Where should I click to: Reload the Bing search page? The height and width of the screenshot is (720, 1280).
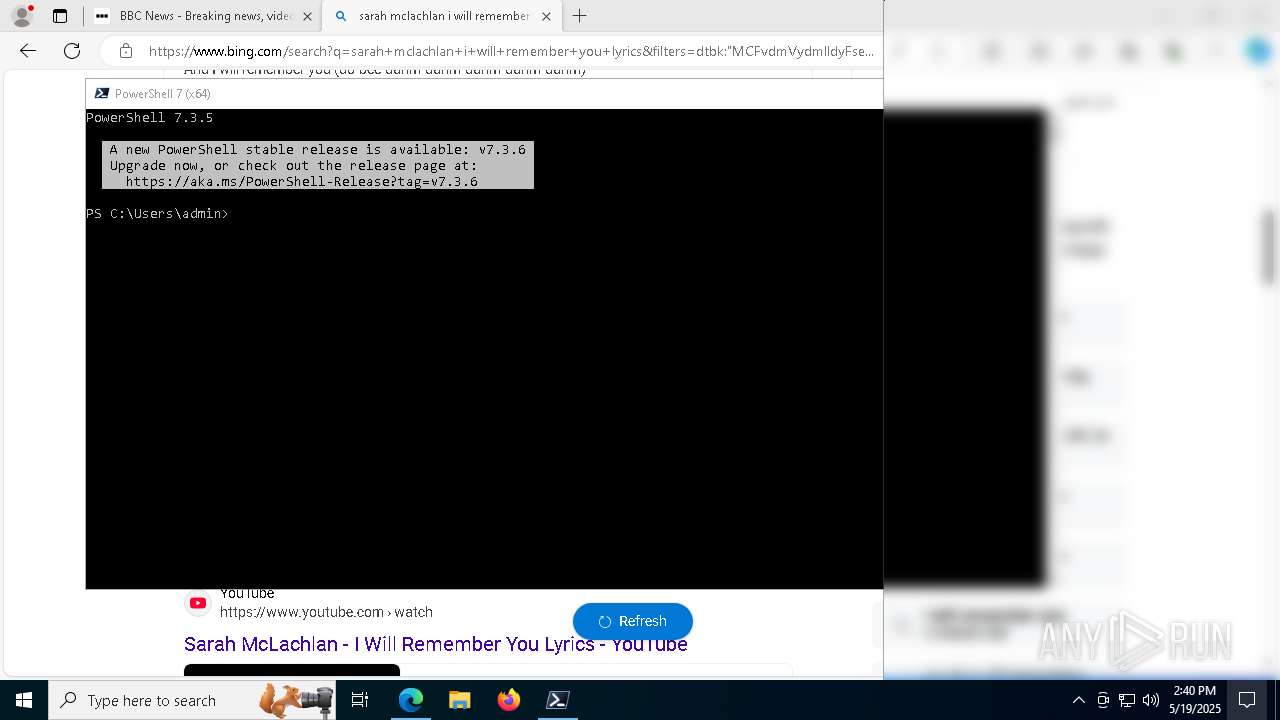pyautogui.click(x=72, y=51)
